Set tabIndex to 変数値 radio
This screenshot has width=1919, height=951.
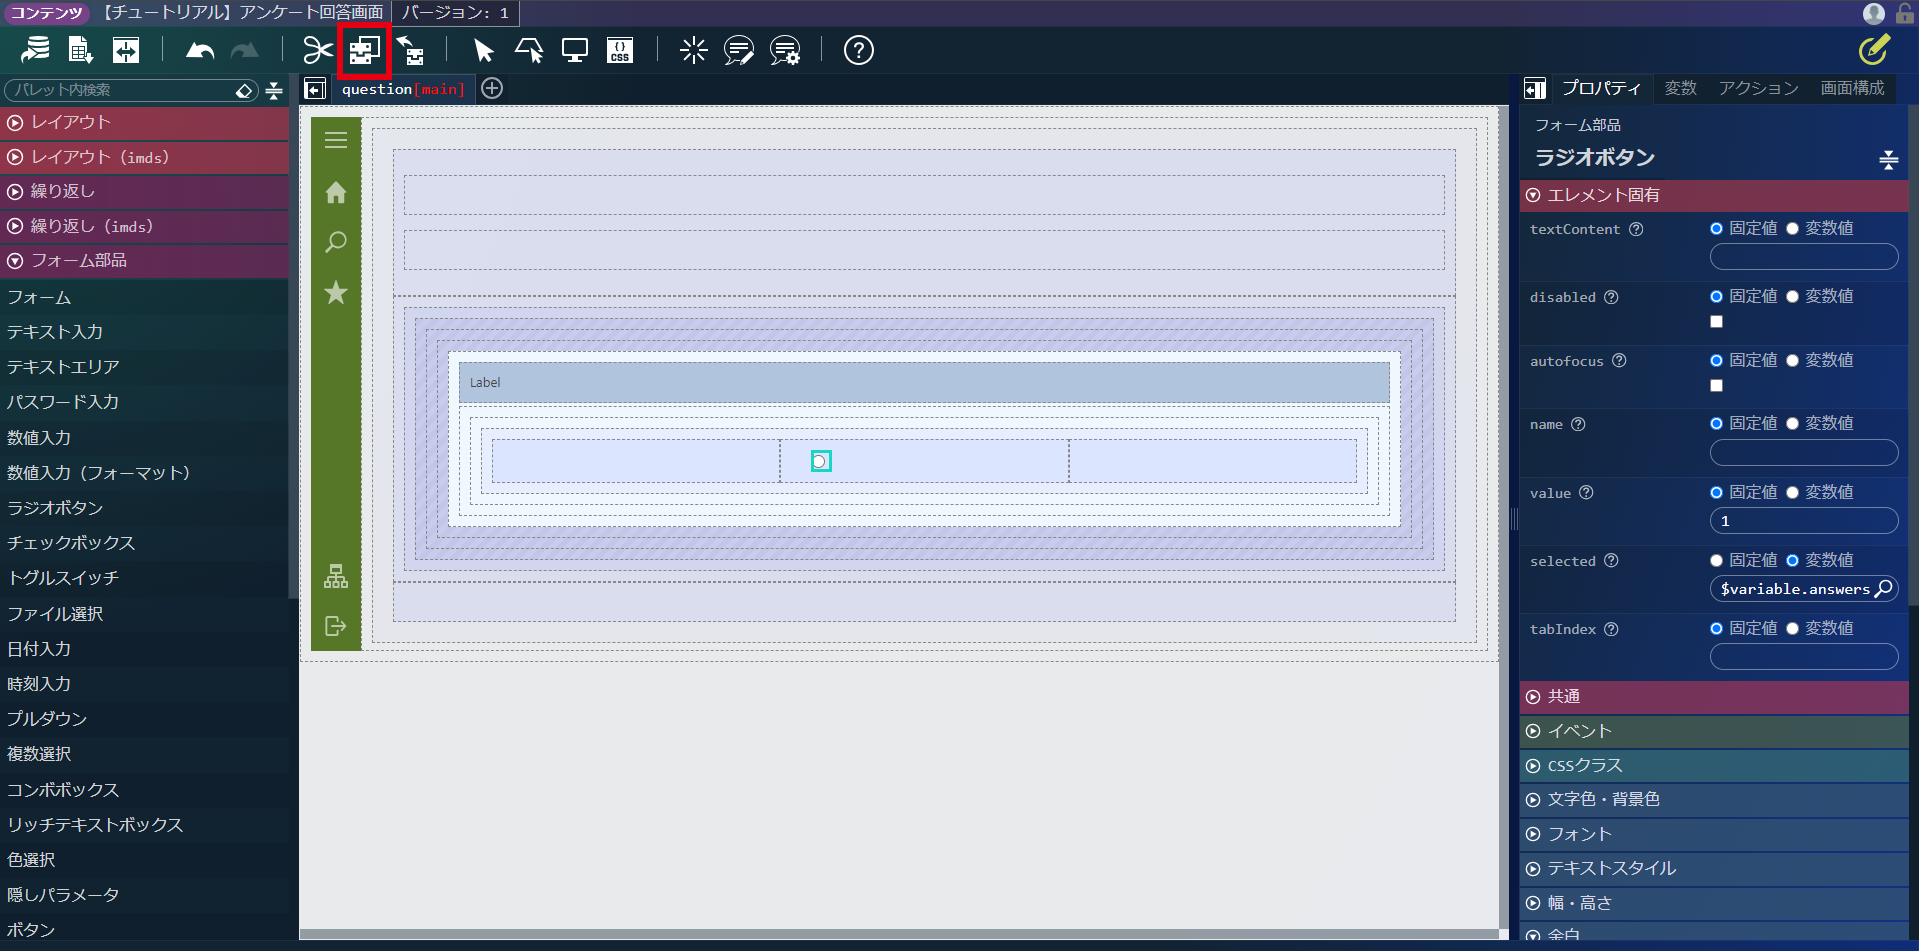click(1792, 628)
